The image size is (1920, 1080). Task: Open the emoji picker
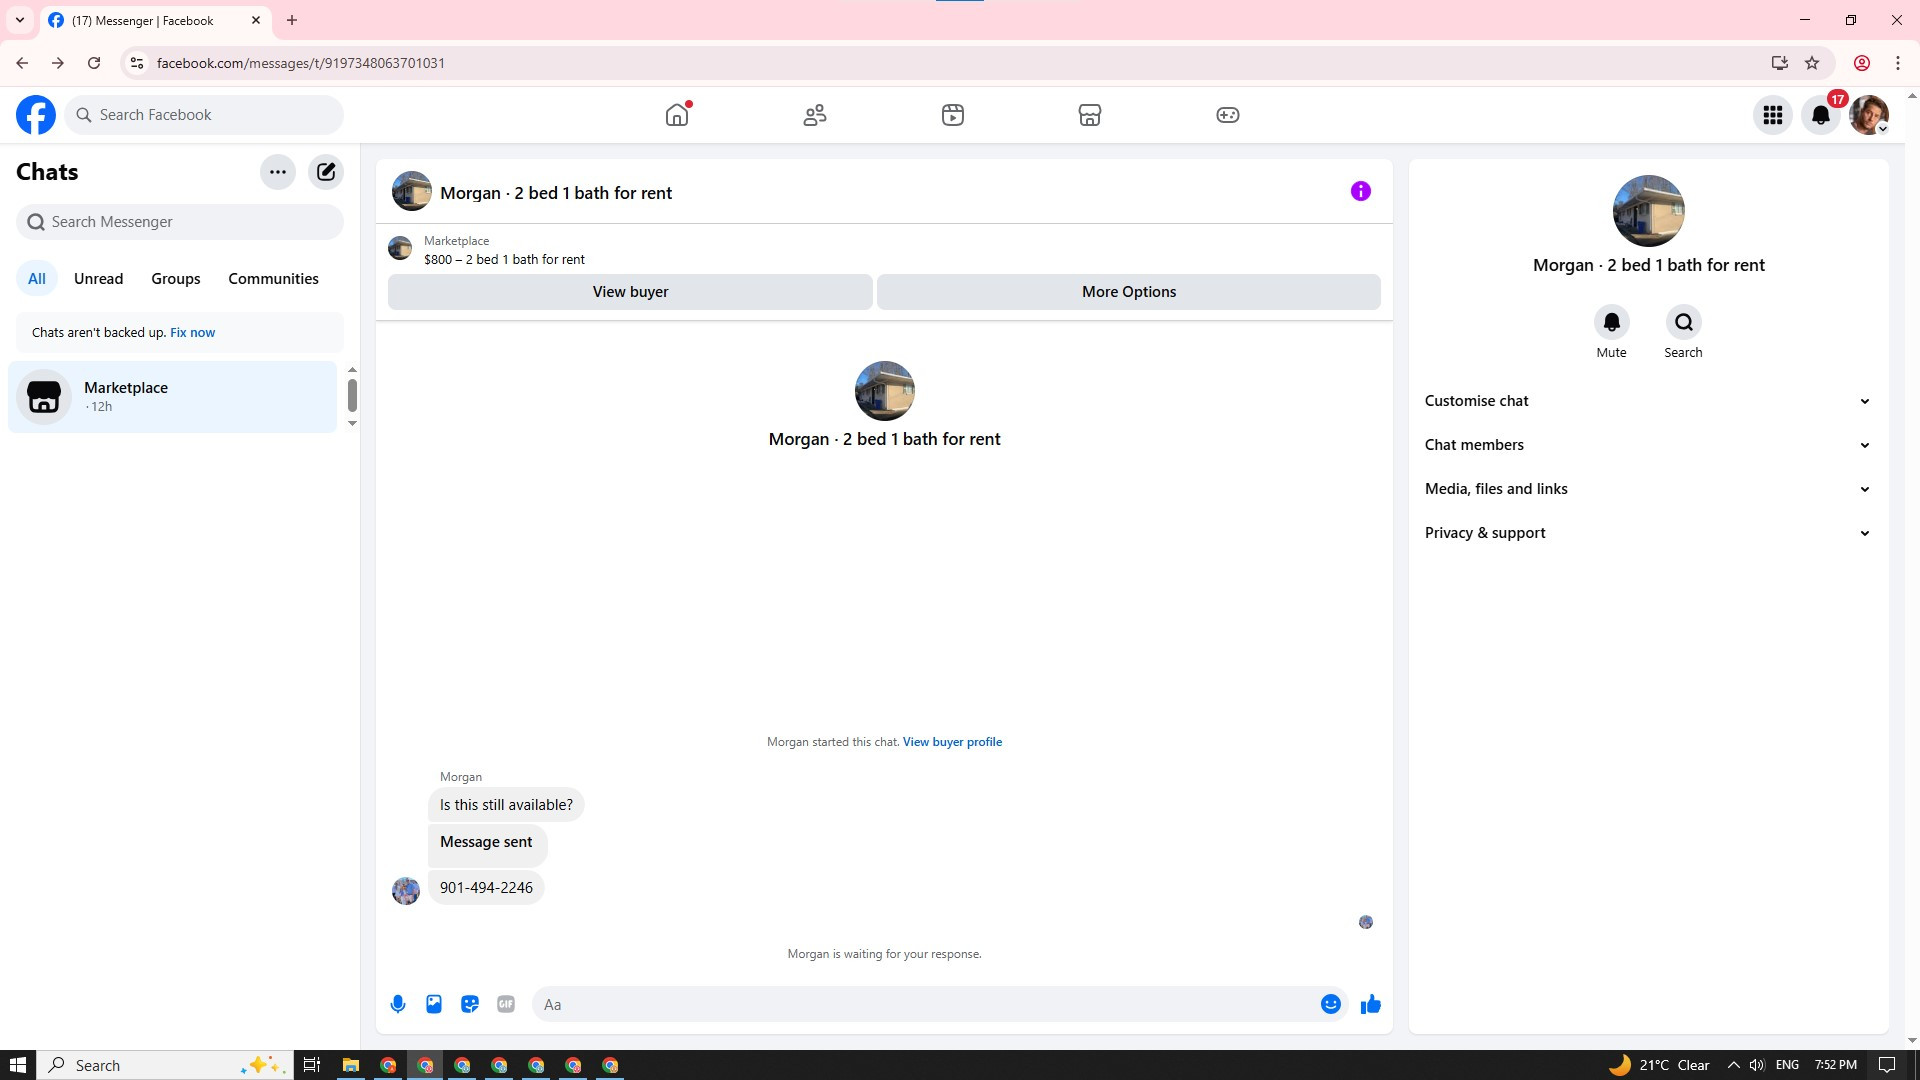[1330, 1004]
